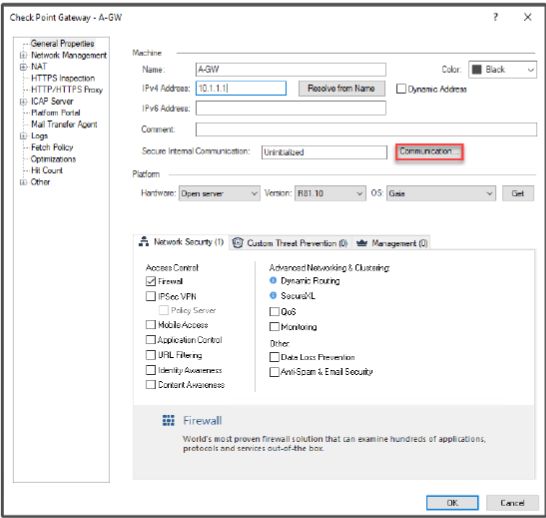Screen dimensions: 546x518
Task: Open the Hardware dropdown
Action: point(219,193)
